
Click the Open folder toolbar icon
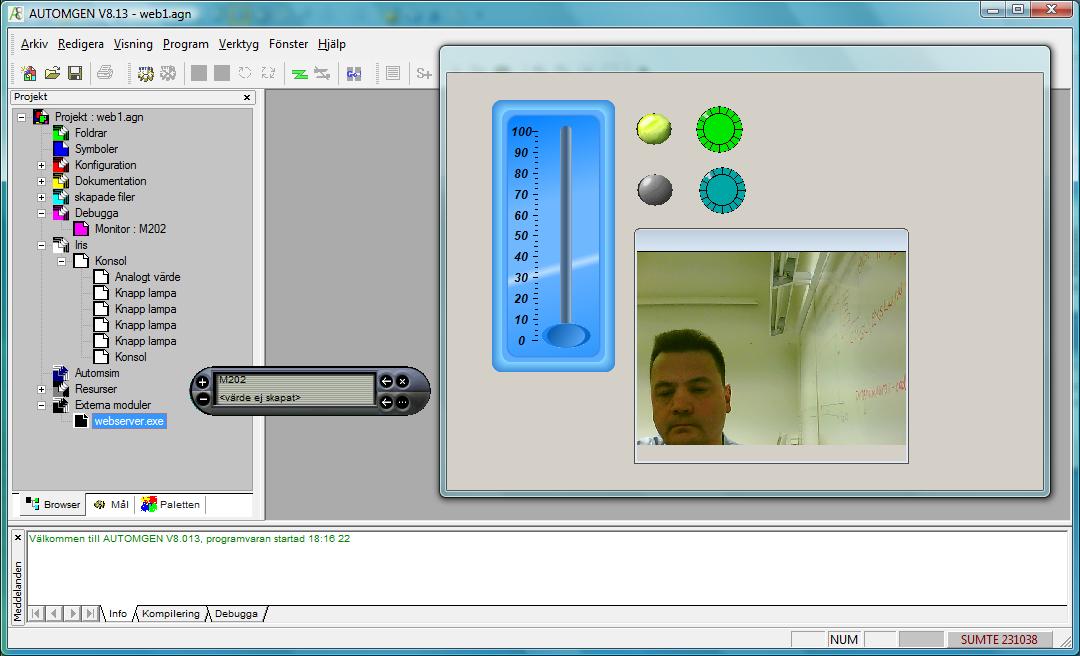[52, 73]
